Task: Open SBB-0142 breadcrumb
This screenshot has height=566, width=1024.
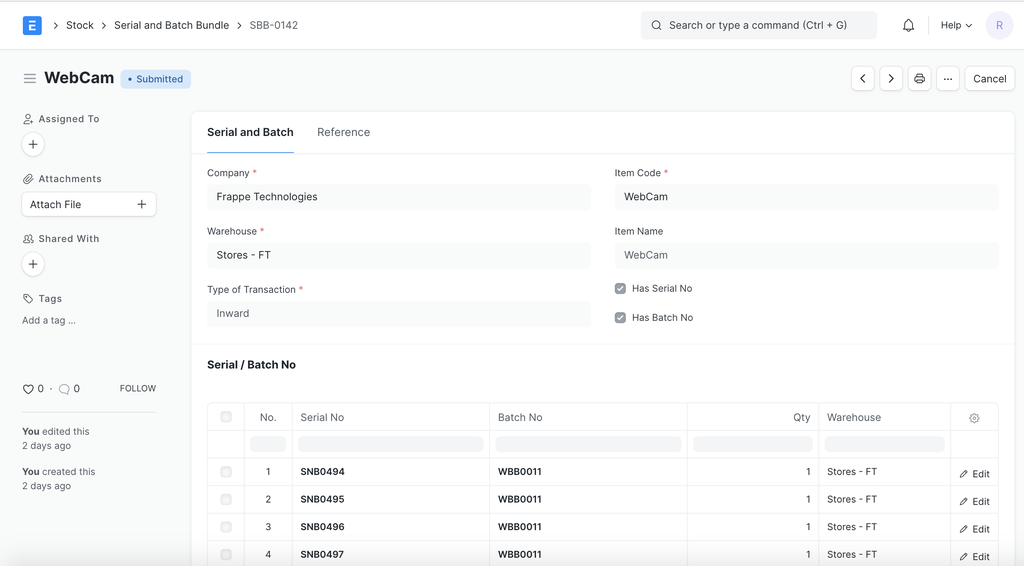Action: coord(274,25)
